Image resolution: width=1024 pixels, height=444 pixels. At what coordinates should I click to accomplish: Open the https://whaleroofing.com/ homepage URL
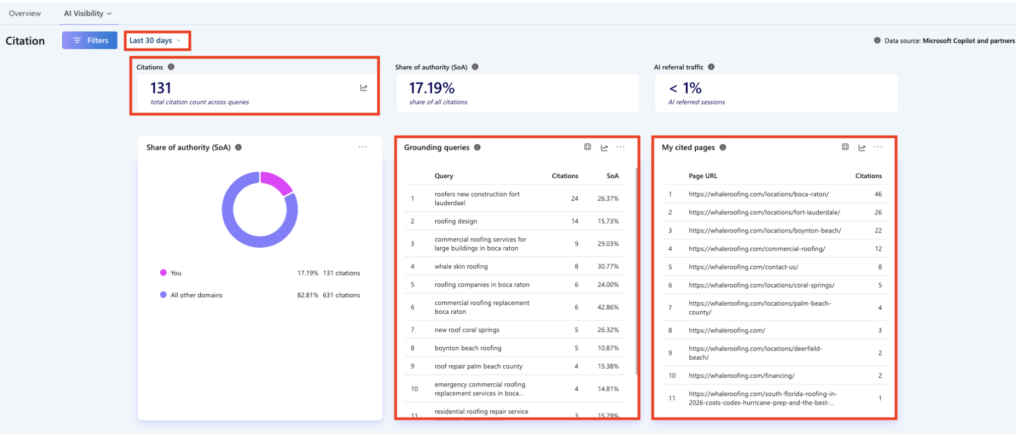[x=727, y=330]
